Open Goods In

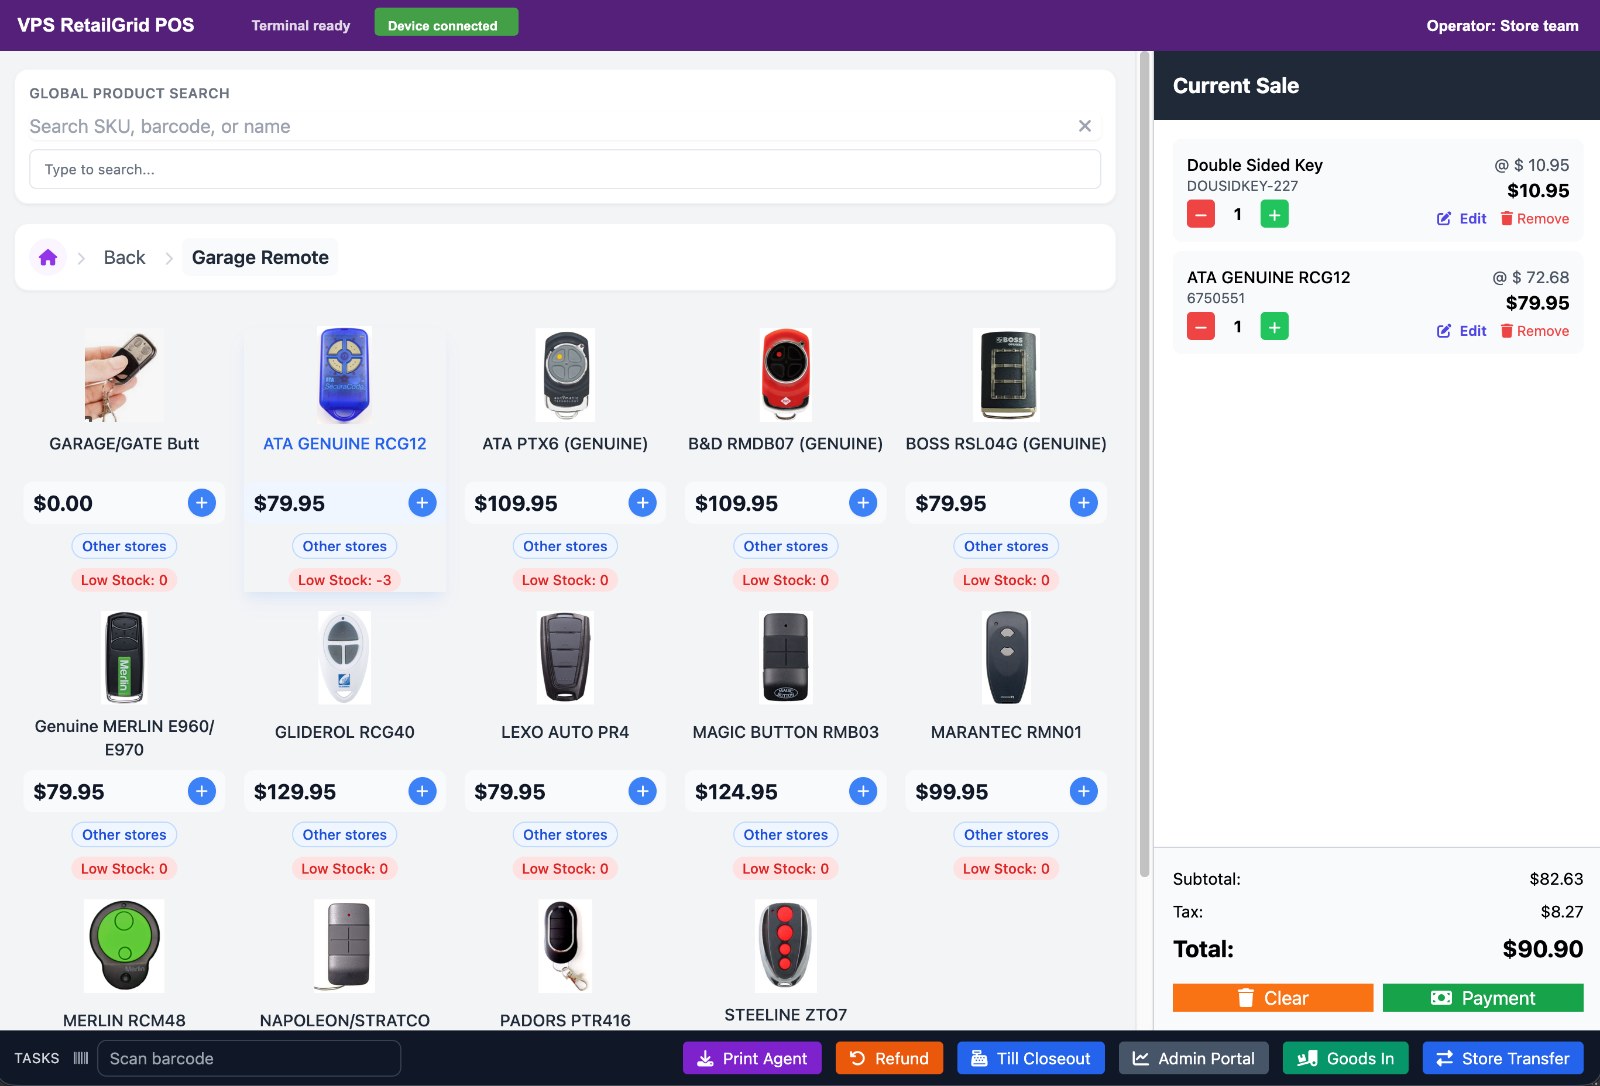coord(1346,1058)
